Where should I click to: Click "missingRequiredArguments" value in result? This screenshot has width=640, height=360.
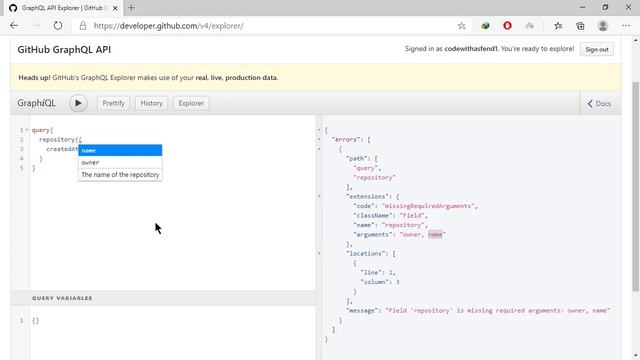click(x=429, y=206)
